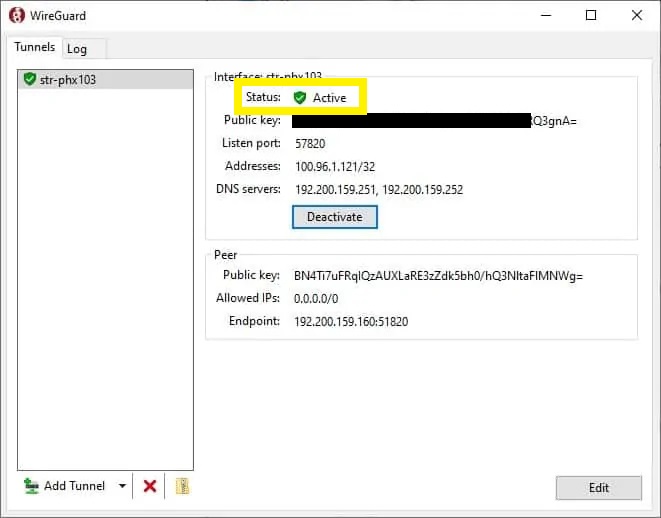Click Edit to modify the tunnel
This screenshot has width=661, height=518.
pyautogui.click(x=599, y=488)
